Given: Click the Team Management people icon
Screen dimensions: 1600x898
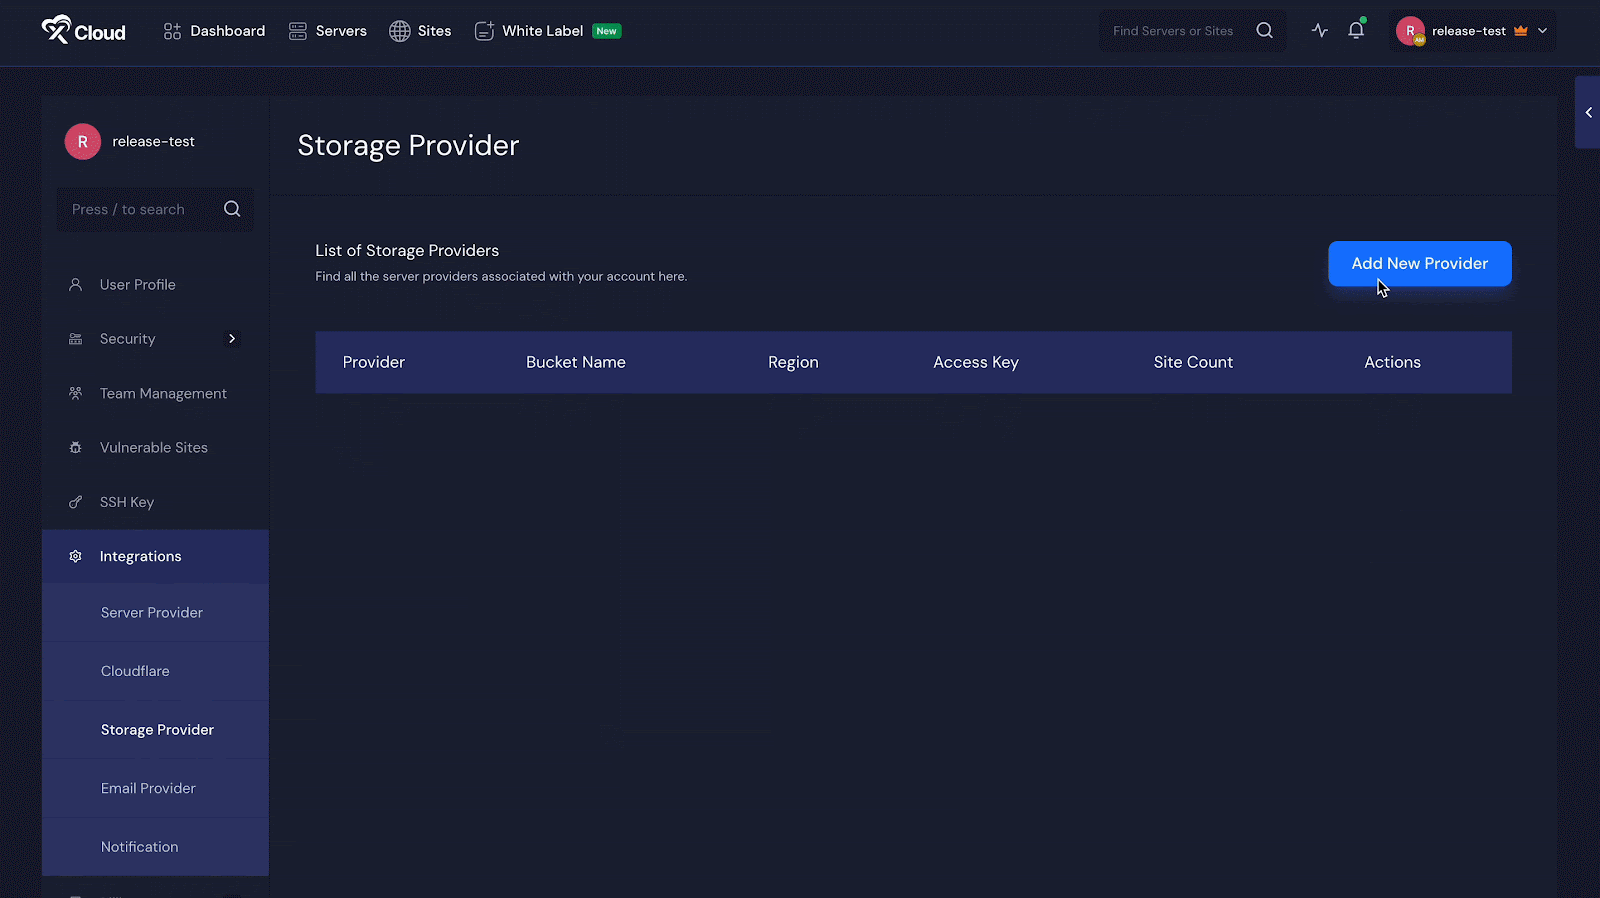Looking at the screenshot, I should coord(75,394).
